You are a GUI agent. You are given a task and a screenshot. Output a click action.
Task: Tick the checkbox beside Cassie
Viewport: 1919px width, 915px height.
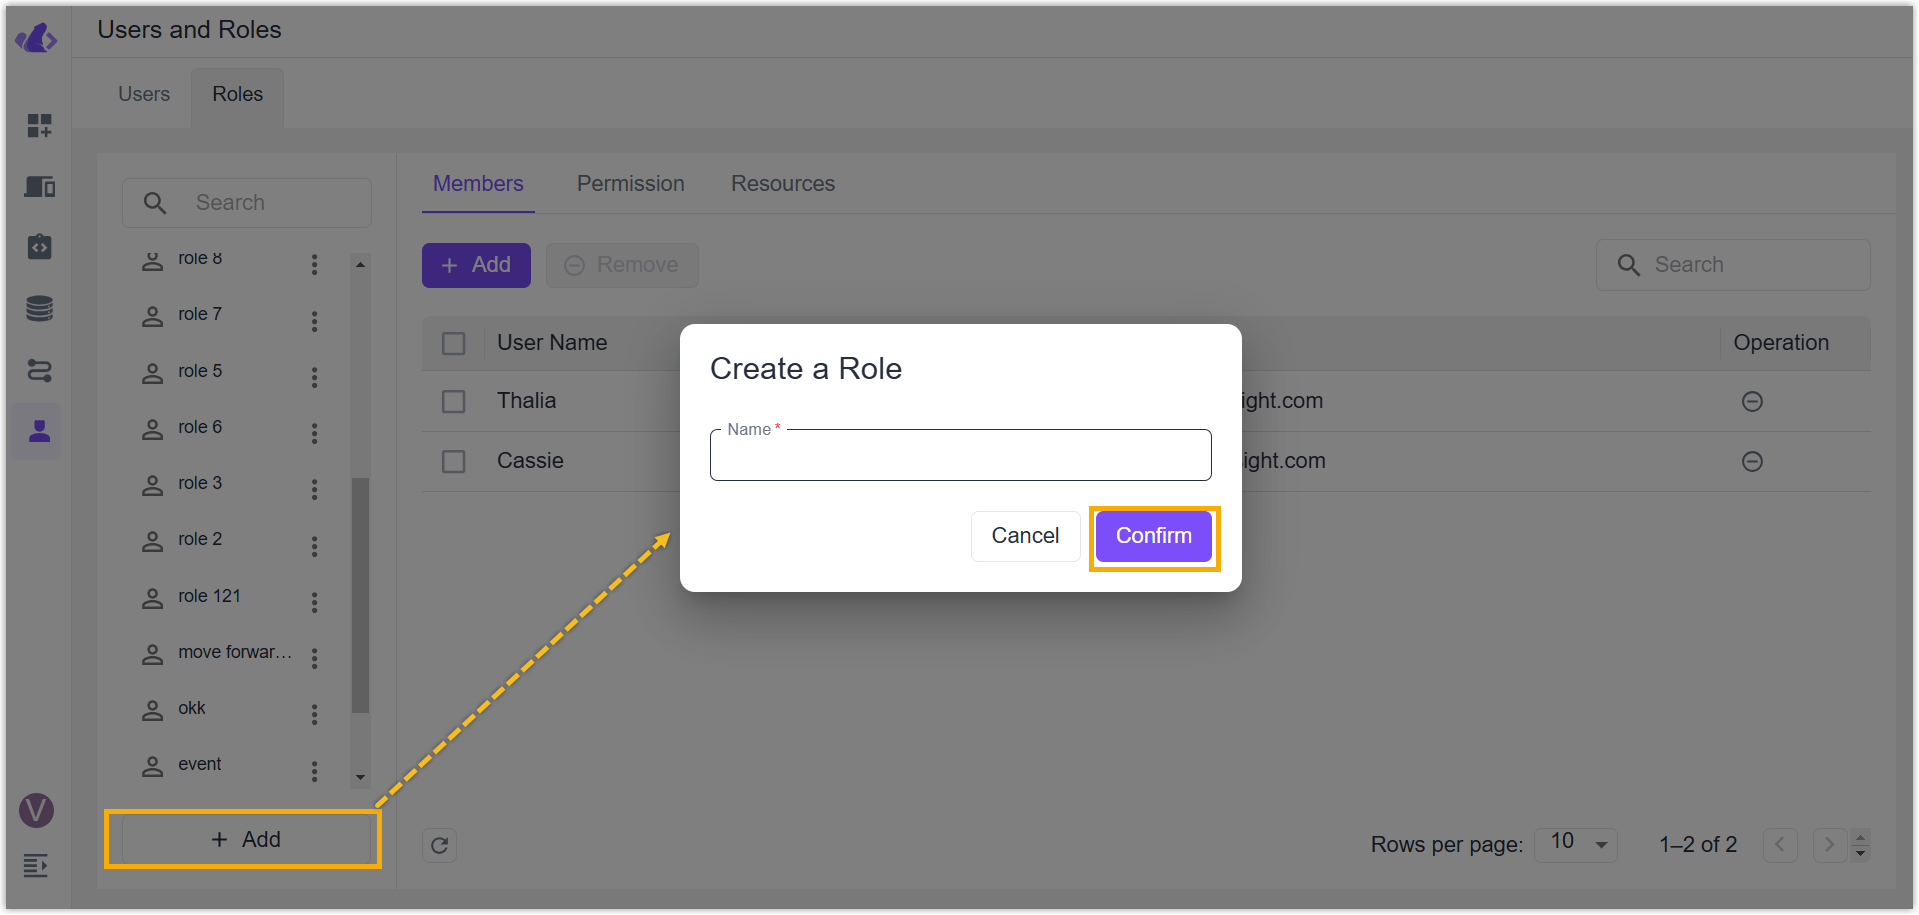pos(454,462)
